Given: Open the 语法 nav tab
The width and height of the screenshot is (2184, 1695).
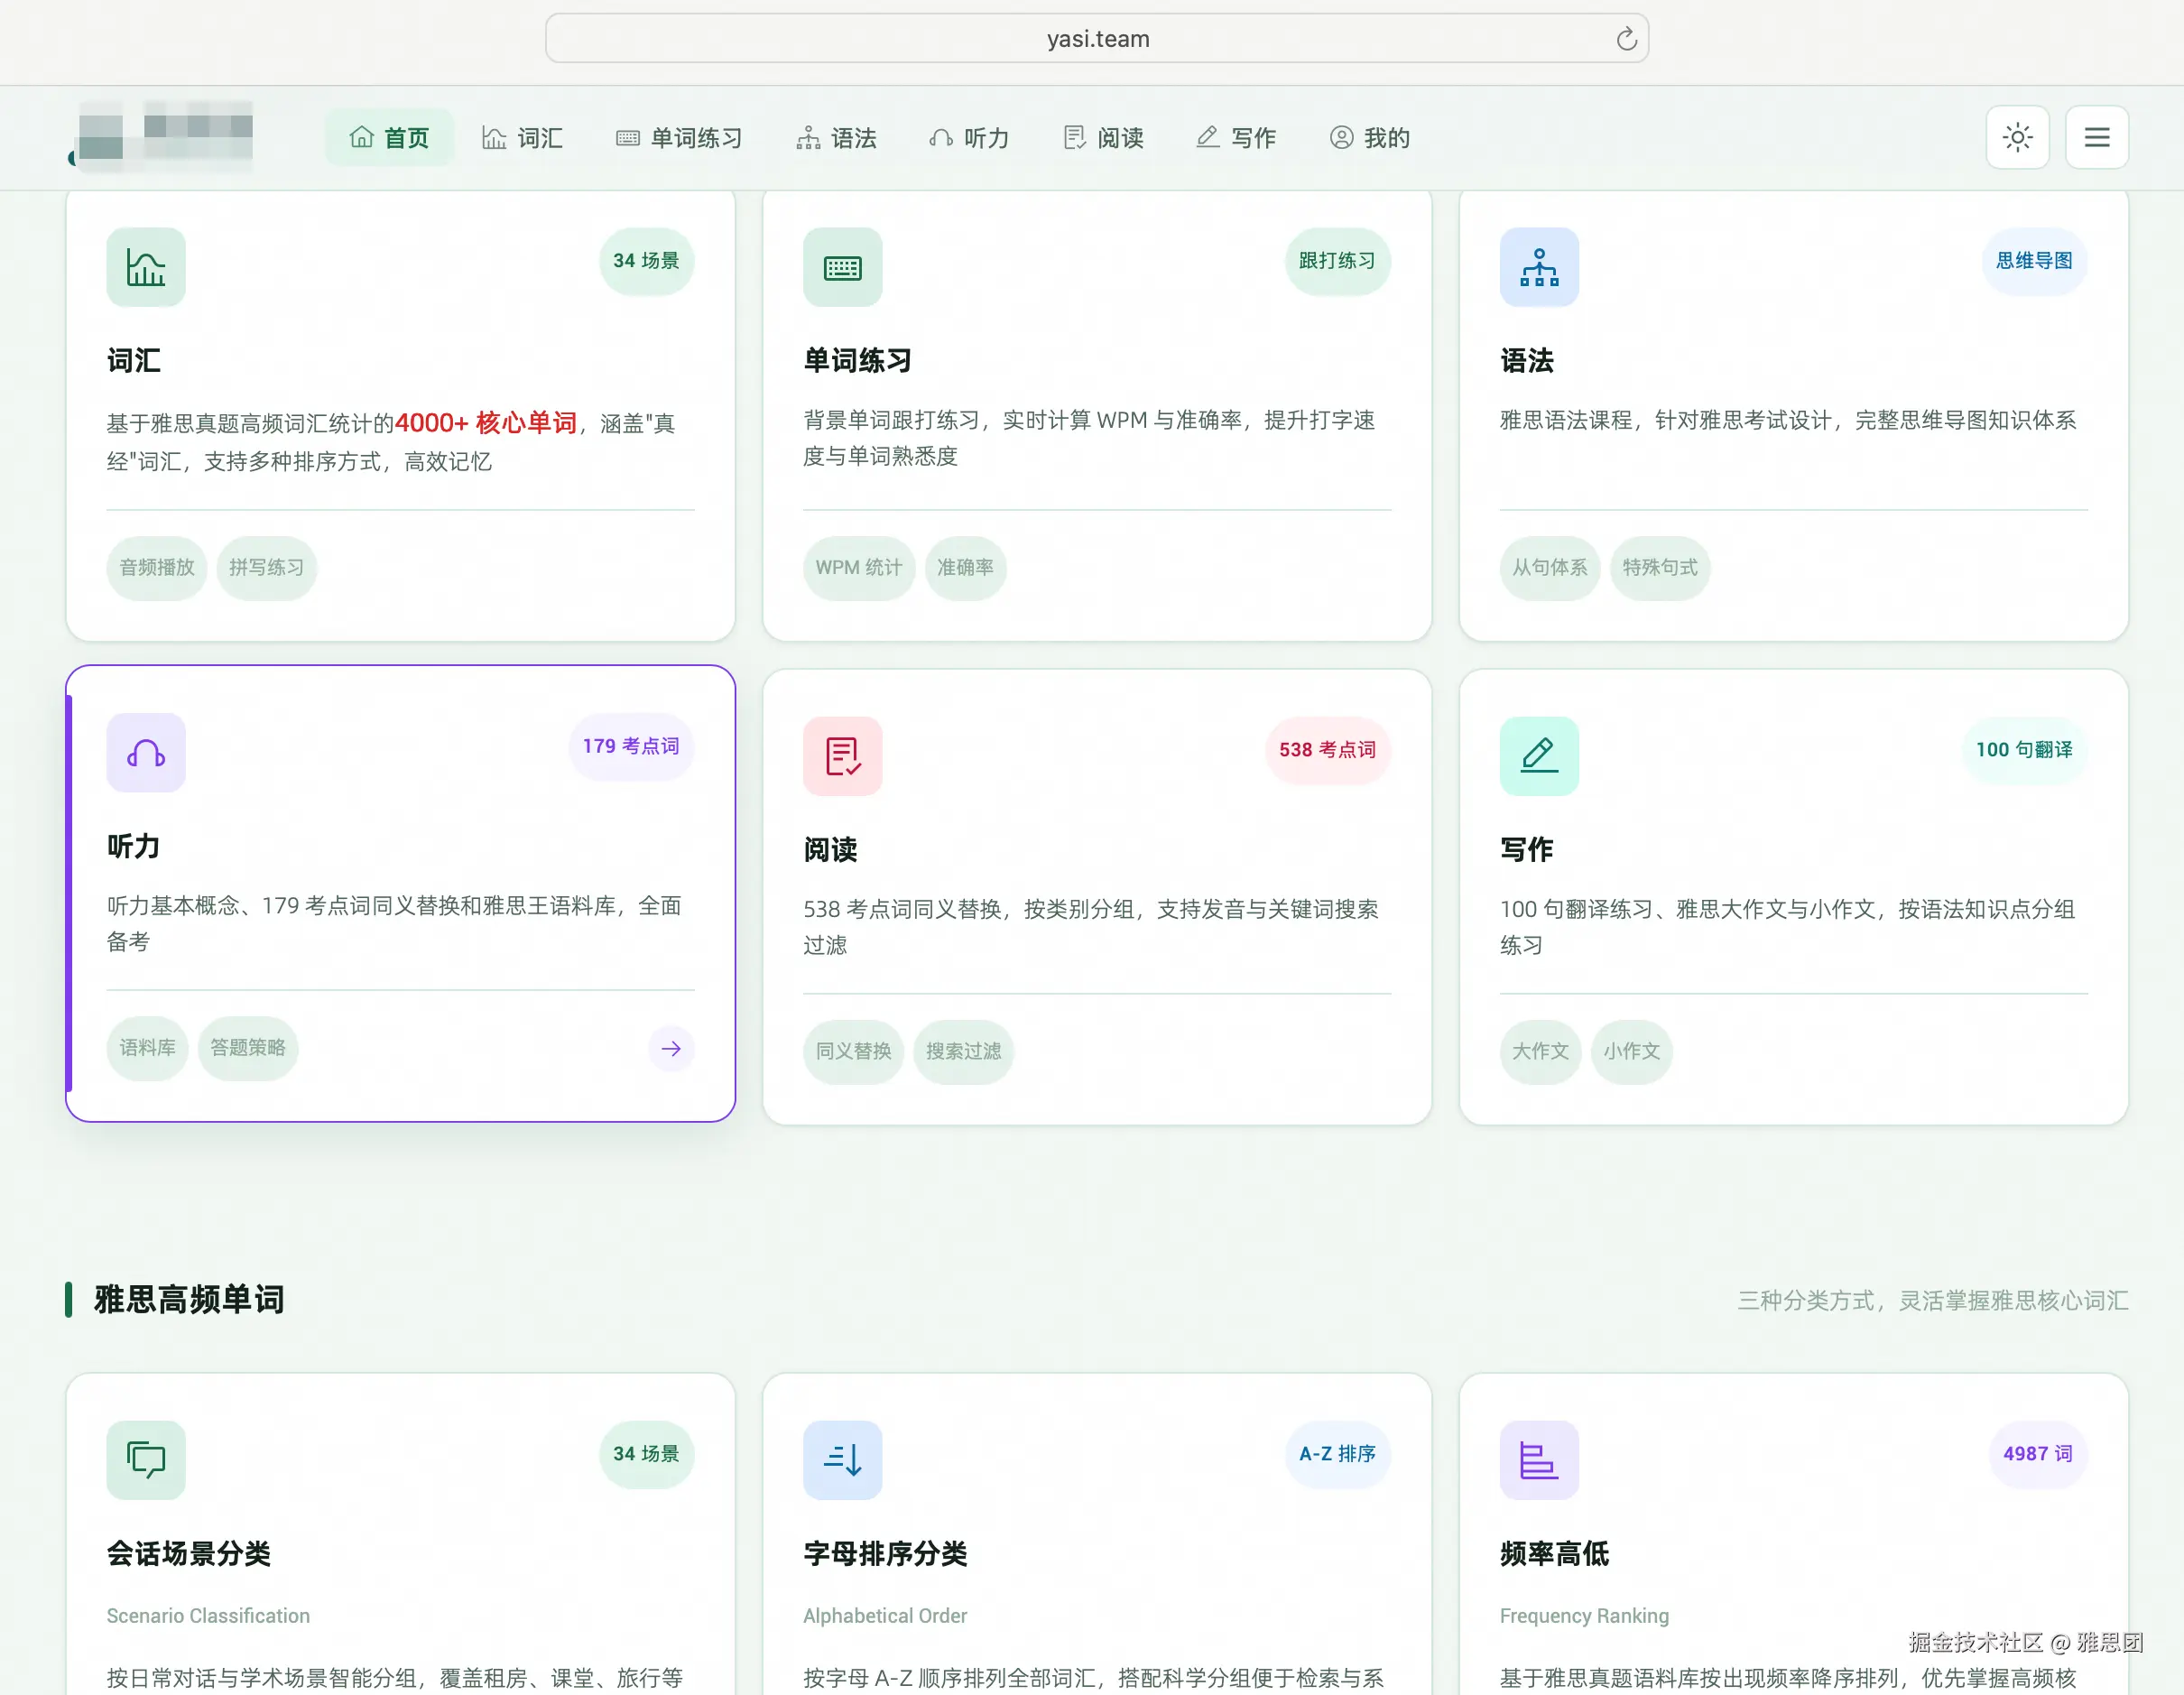Looking at the screenshot, I should click(x=836, y=137).
